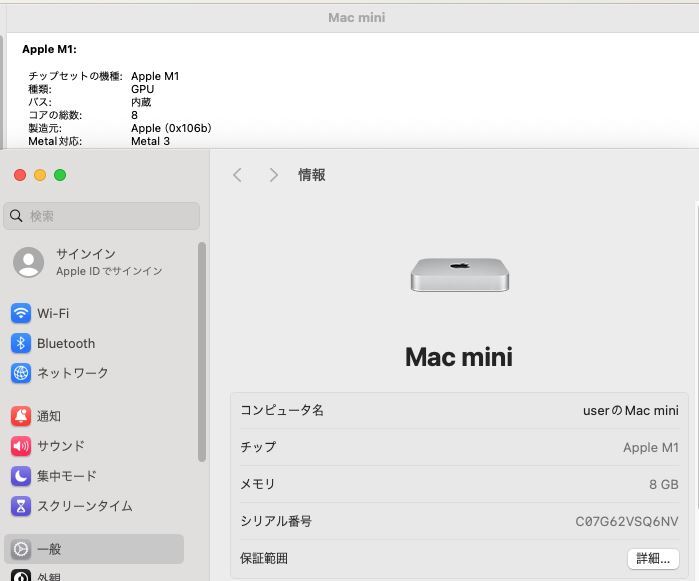Go back with left chevron
The image size is (699, 581).
pos(238,175)
